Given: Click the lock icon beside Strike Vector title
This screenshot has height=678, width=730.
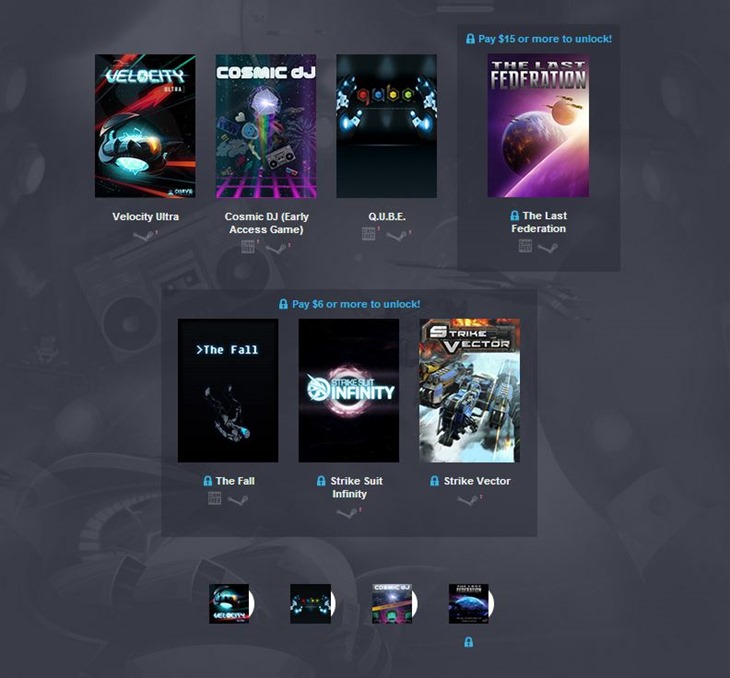Looking at the screenshot, I should [434, 481].
